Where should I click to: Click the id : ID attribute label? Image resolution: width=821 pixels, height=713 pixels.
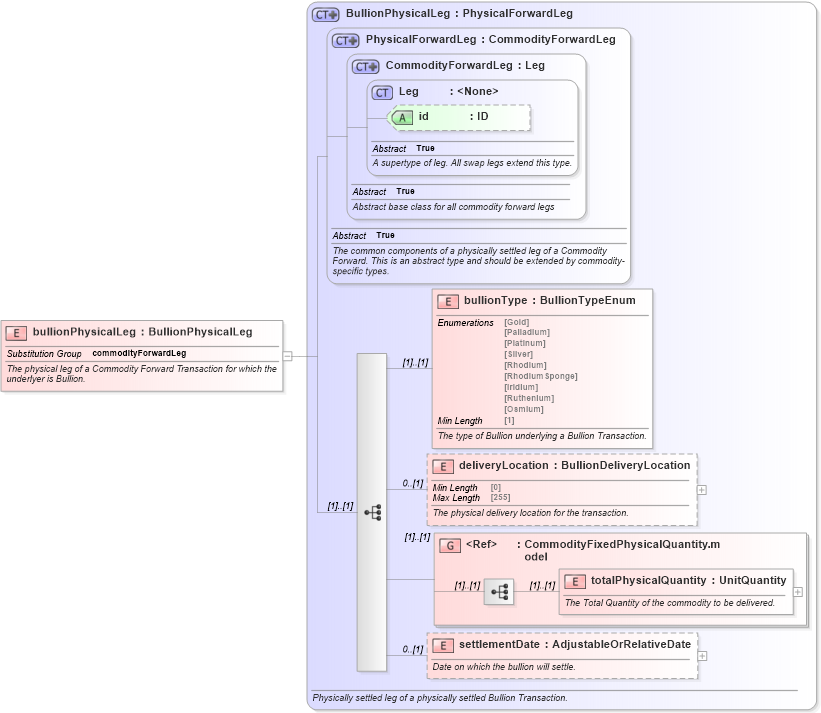click(453, 116)
